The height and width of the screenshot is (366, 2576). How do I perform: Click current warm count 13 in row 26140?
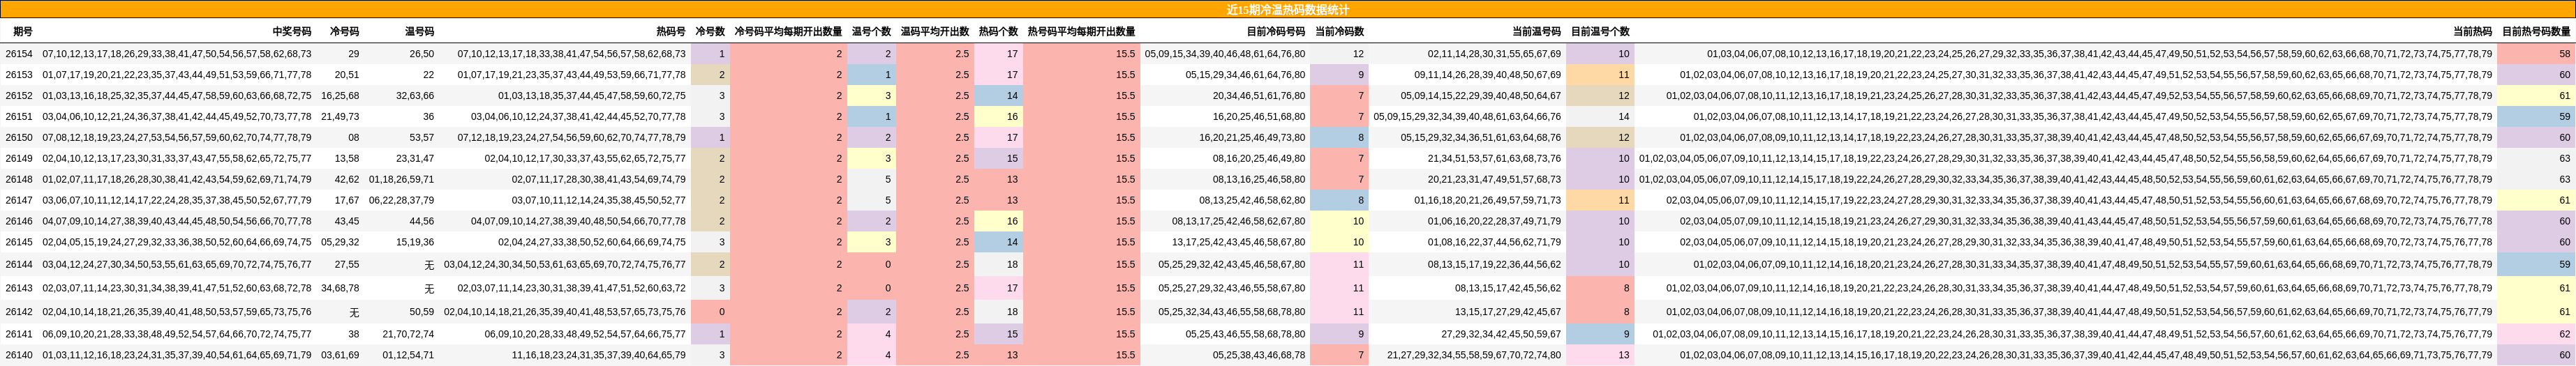[1600, 355]
